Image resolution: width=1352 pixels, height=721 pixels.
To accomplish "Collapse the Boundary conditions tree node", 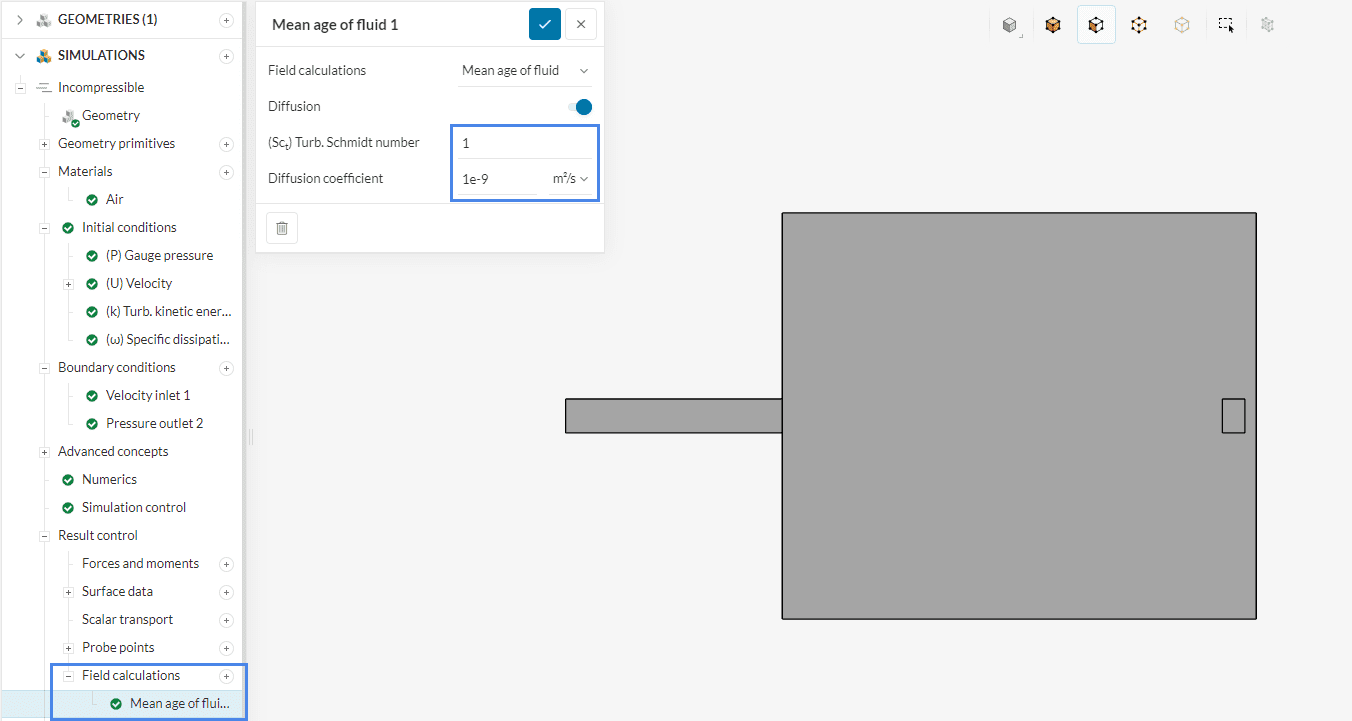I will click(44, 368).
